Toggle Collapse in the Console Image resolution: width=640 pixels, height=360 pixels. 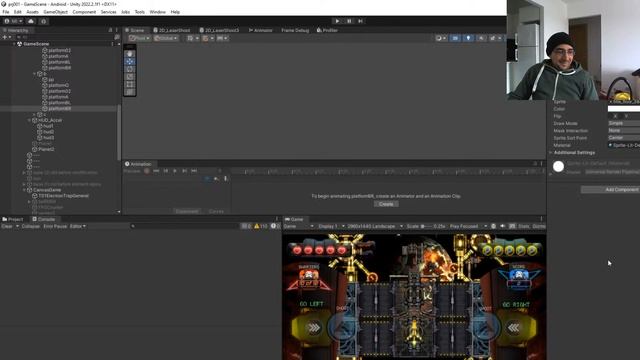coord(31,226)
